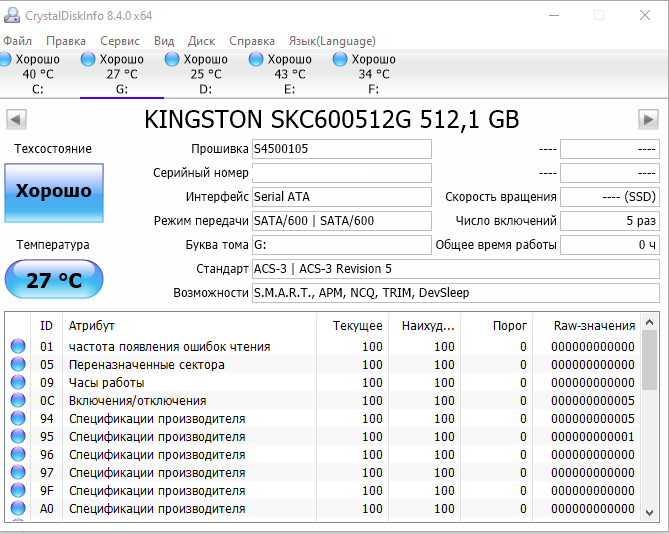Click the Режим передачи SATA/600 field
This screenshot has width=669, height=534.
point(342,221)
